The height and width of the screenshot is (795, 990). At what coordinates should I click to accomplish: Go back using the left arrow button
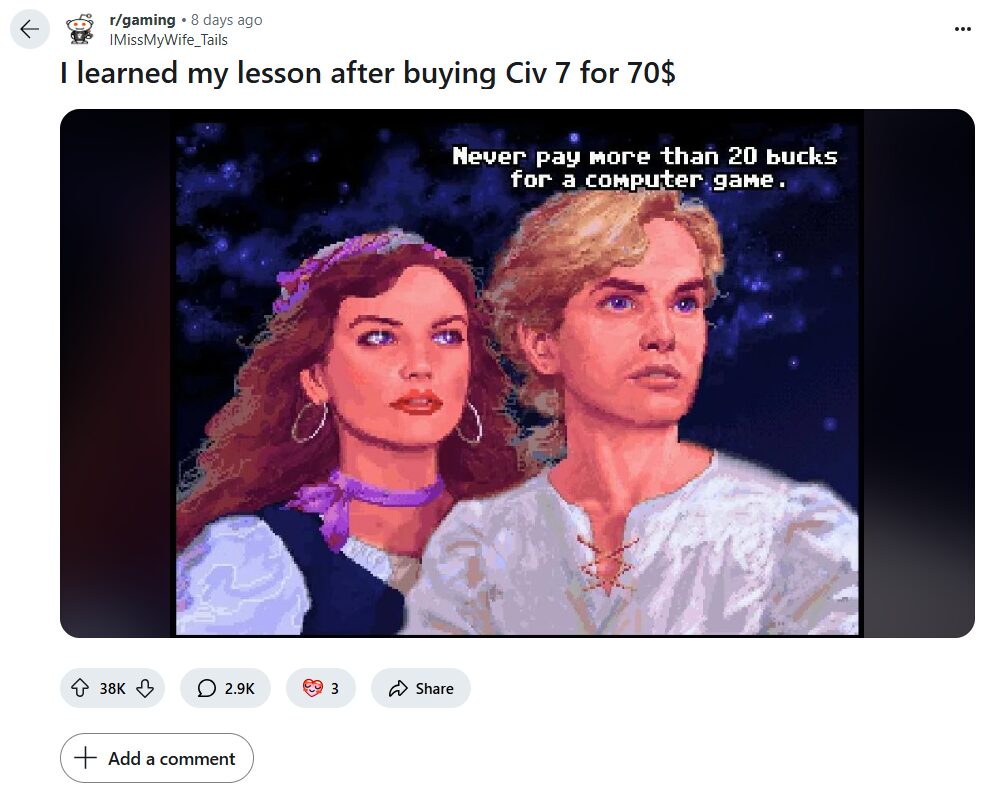(x=30, y=29)
